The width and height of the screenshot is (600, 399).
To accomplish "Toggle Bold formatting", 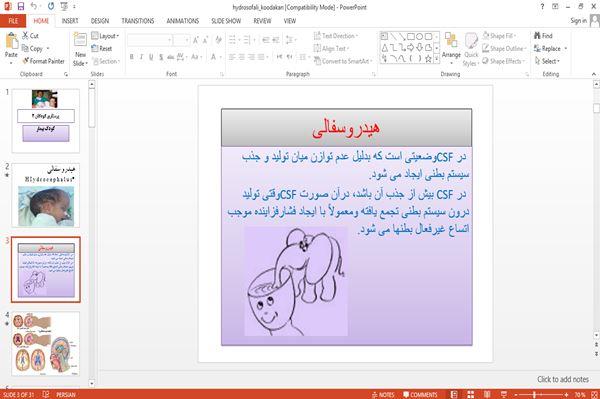I will 132,57.
